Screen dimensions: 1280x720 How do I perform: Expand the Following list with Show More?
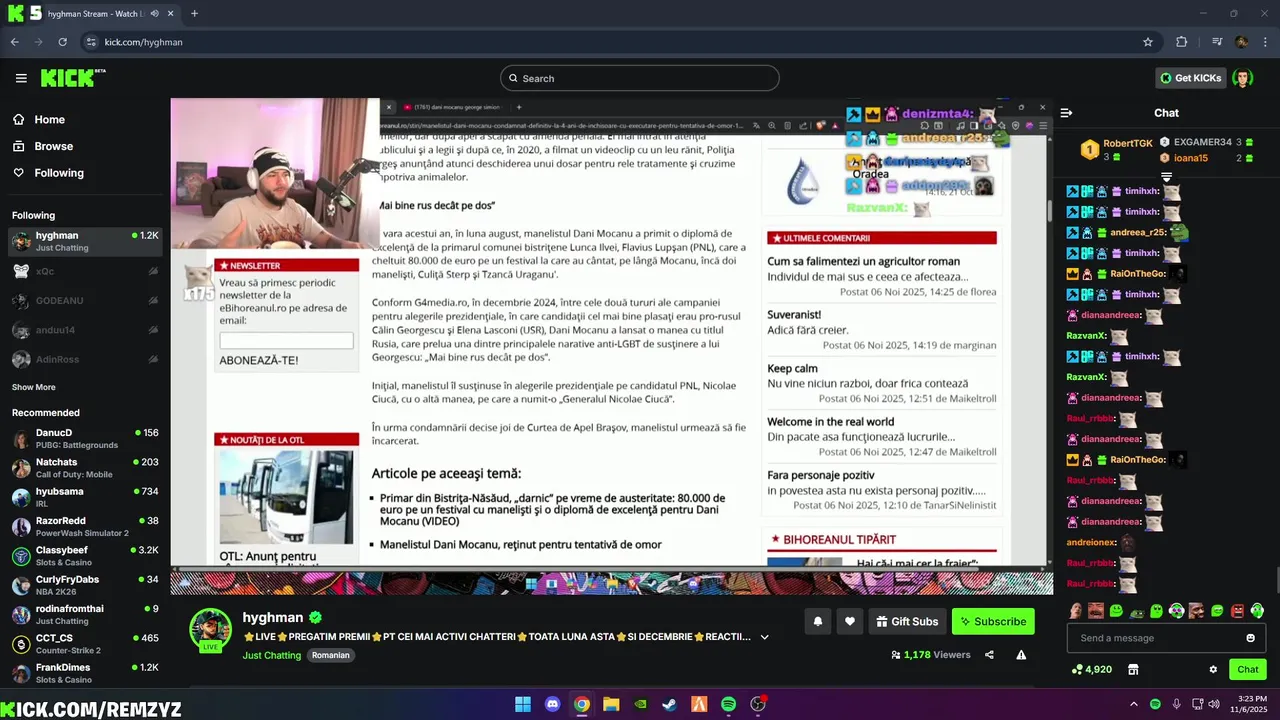click(34, 387)
